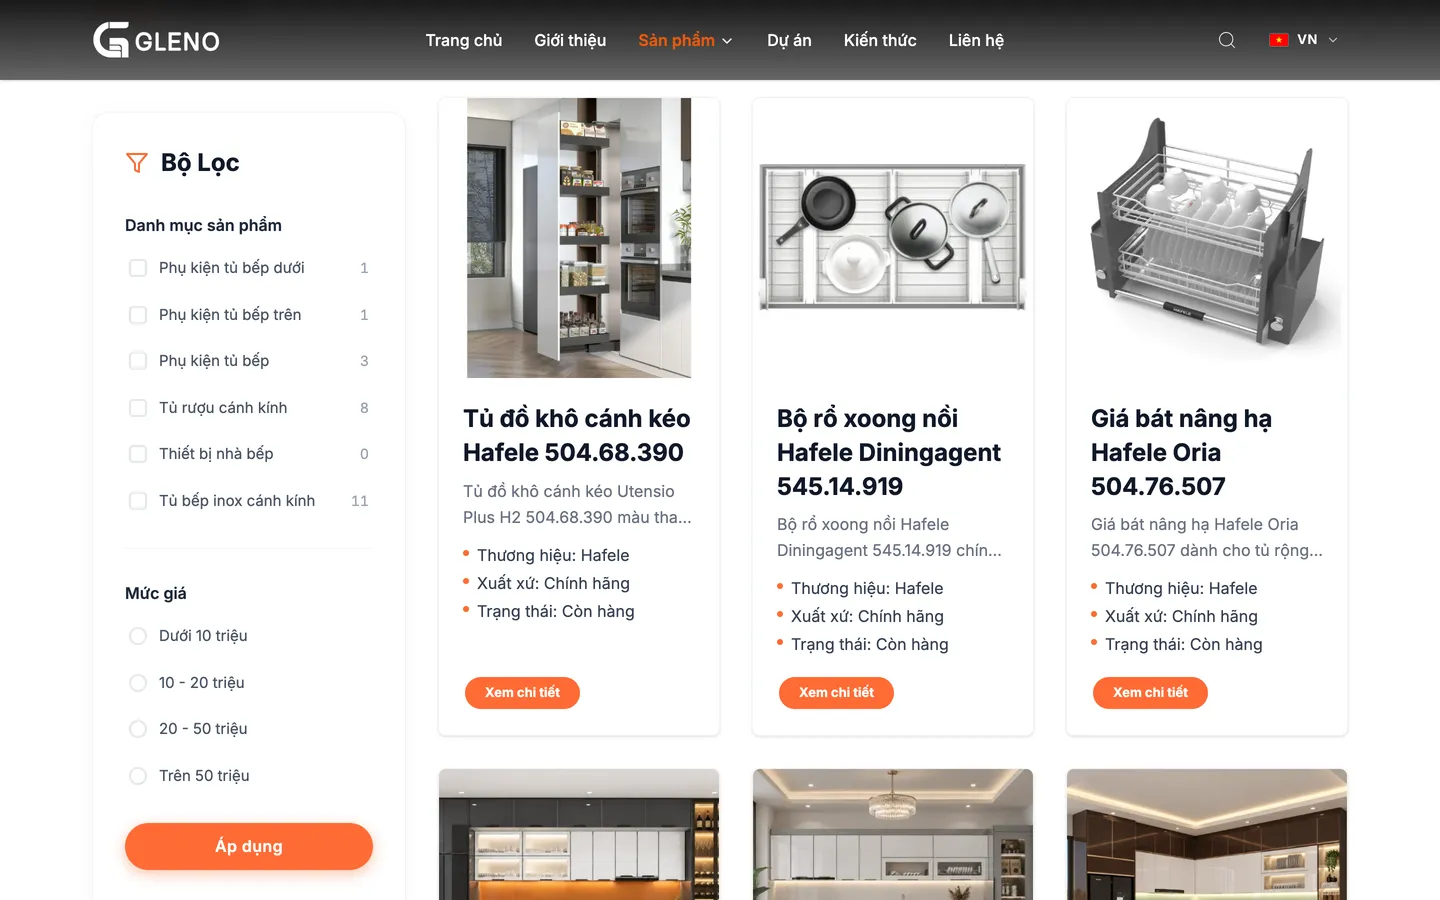Click title Tủ đồ khô cánh kéo Hafele 504.68.390

pos(577,435)
